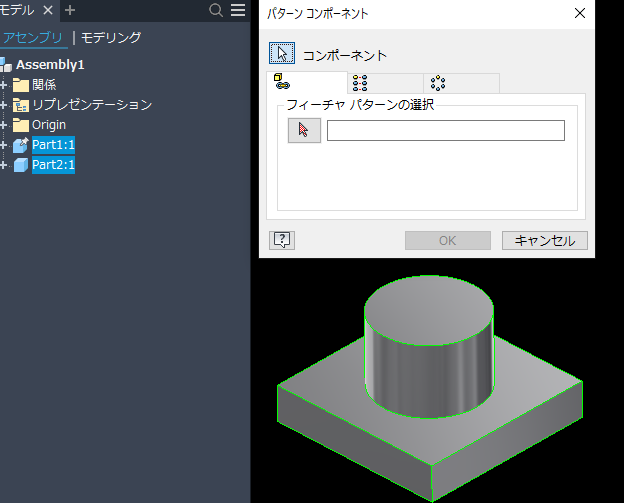Expand the リプレゼンテーション folder
624x503 pixels.
(4, 105)
